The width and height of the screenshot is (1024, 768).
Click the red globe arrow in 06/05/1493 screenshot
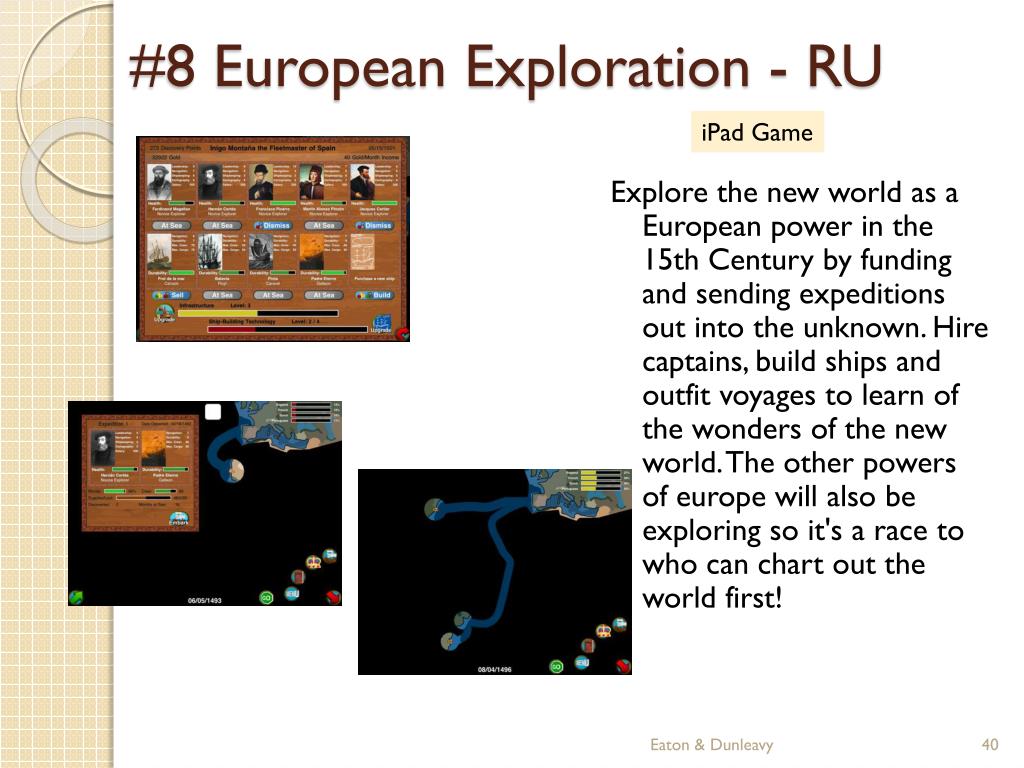(333, 597)
